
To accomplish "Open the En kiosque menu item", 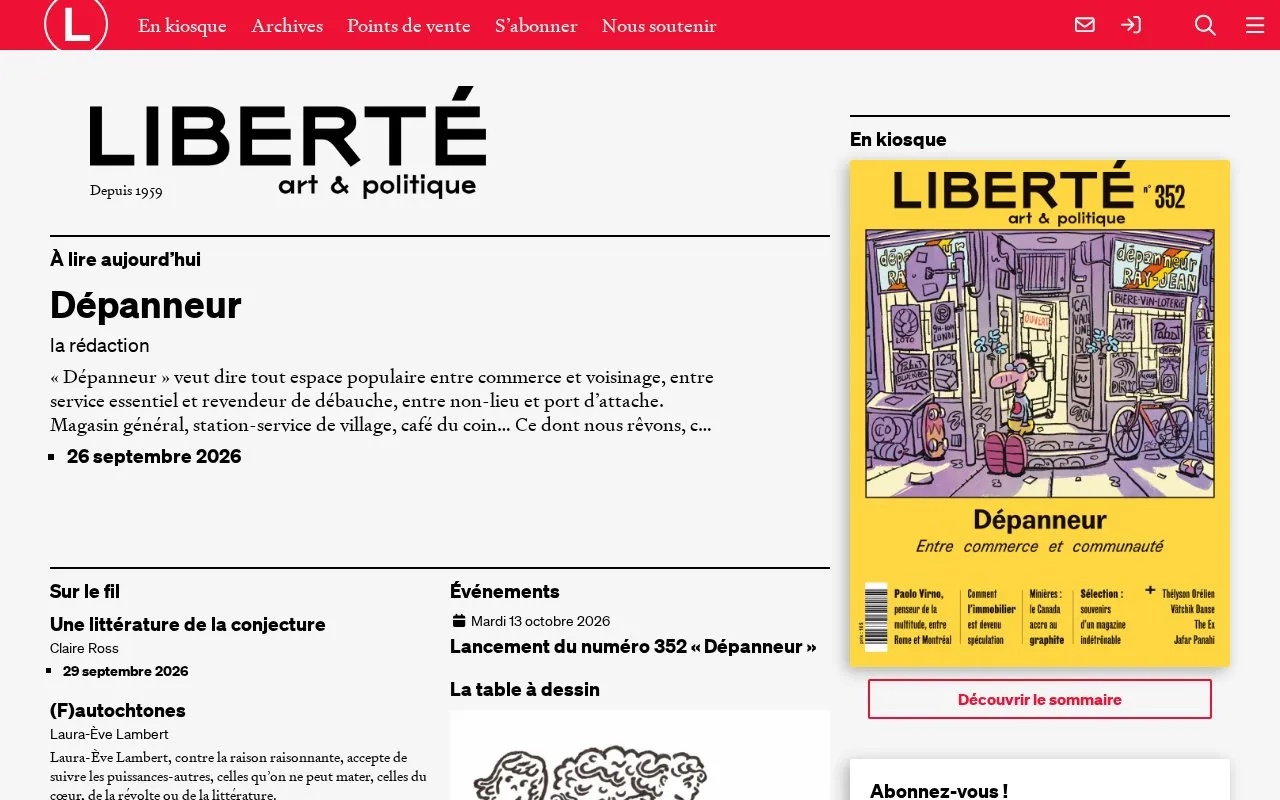I will pos(182,26).
